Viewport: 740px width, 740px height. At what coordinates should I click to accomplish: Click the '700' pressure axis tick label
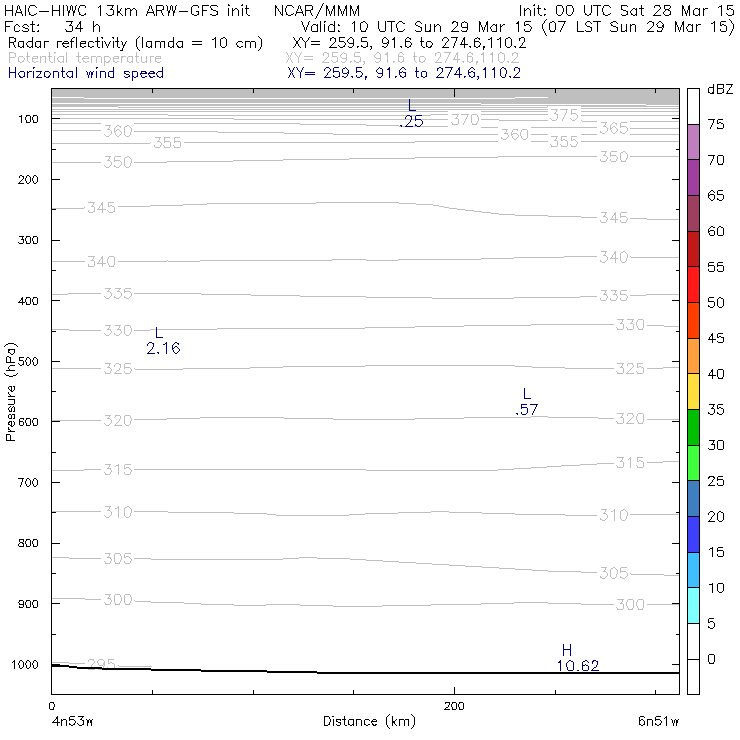tap(28, 483)
